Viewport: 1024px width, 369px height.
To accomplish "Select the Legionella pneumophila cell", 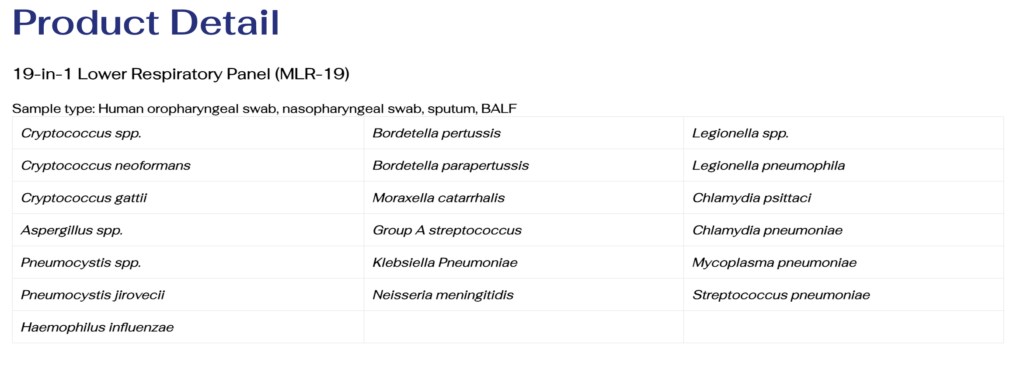I will 843,165.
